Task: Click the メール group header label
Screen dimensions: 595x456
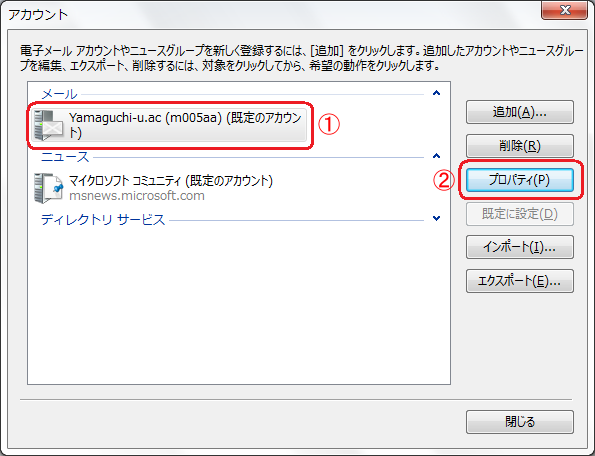Action: [59, 94]
